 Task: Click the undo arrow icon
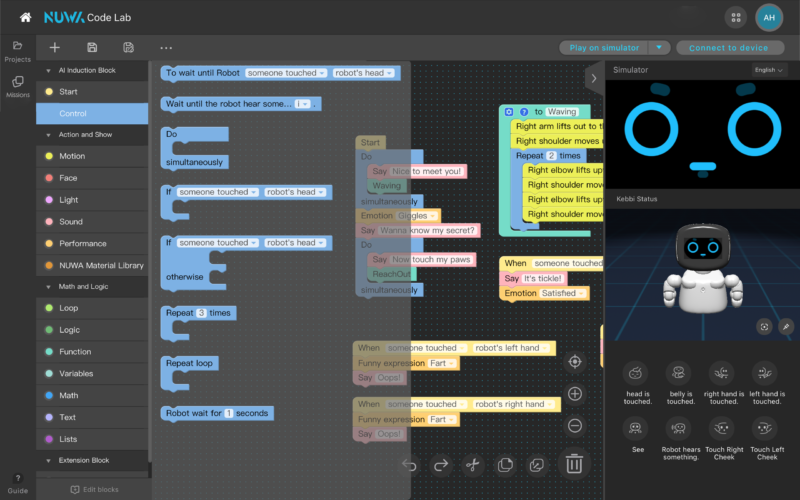click(x=409, y=465)
